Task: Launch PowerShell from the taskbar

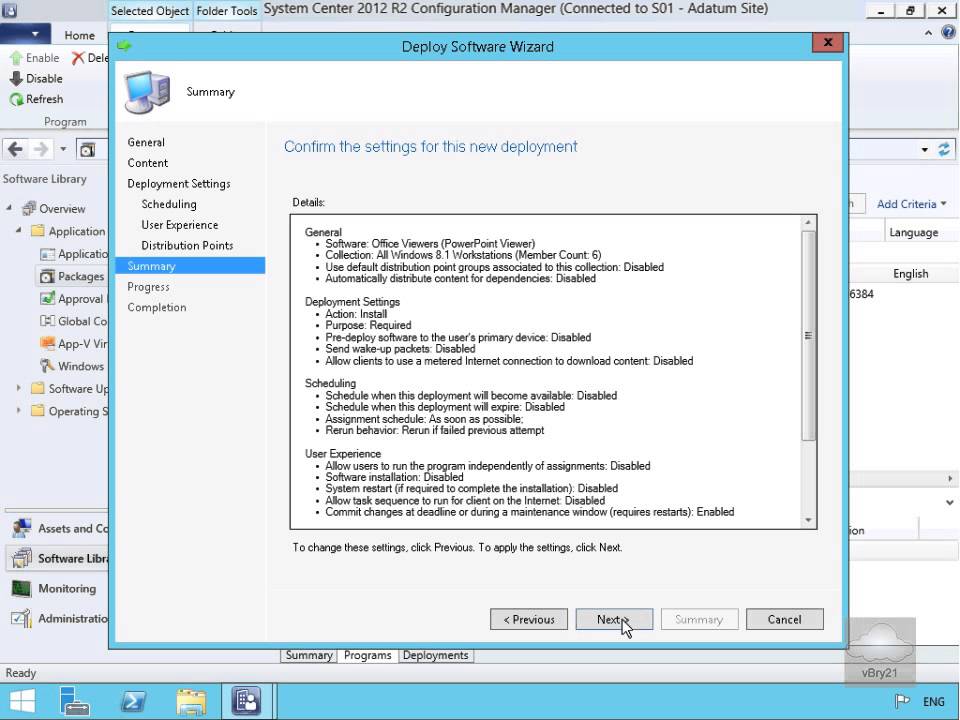Action: [133, 701]
